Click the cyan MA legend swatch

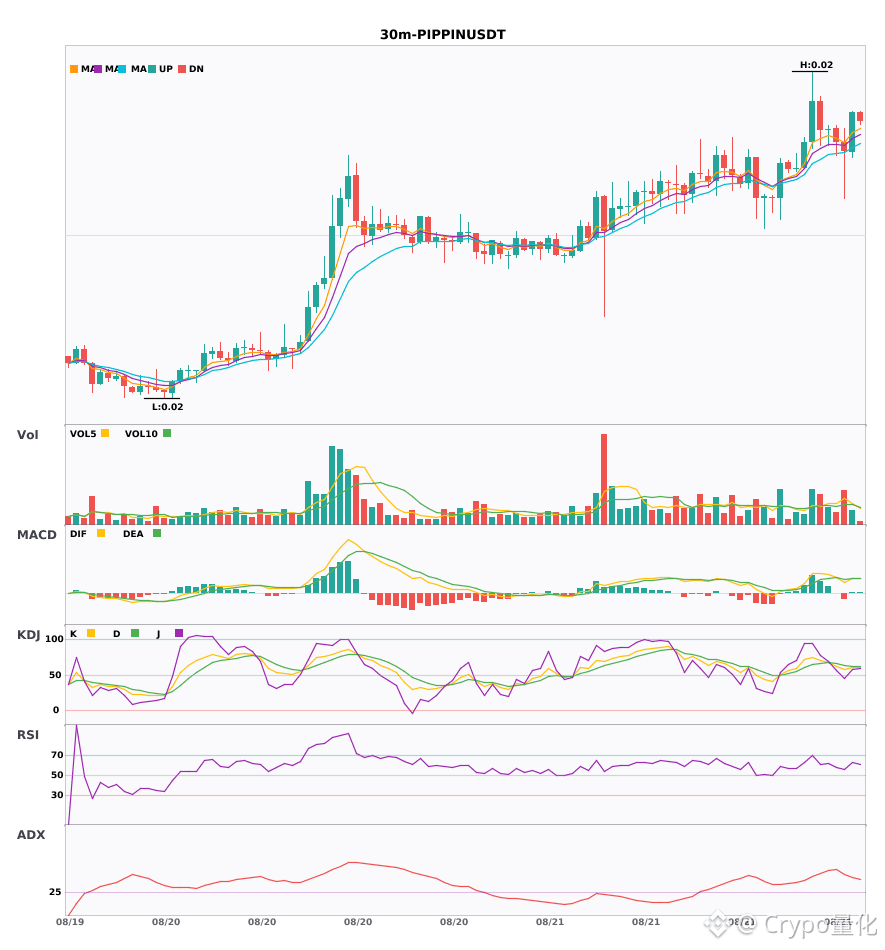coord(122,69)
